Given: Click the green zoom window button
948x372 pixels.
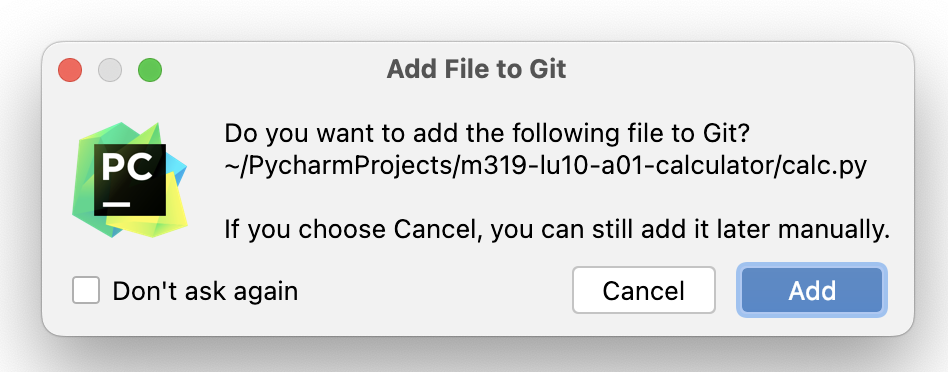Looking at the screenshot, I should pyautogui.click(x=150, y=70).
